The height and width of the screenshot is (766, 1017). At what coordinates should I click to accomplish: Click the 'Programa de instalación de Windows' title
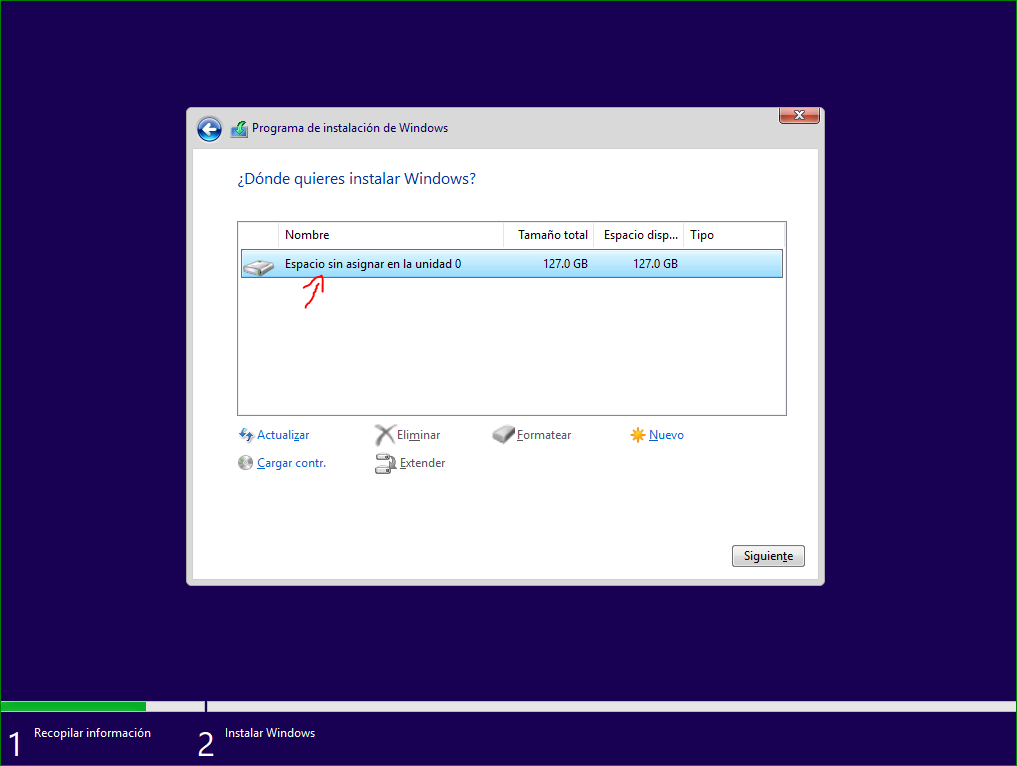pyautogui.click(x=350, y=128)
